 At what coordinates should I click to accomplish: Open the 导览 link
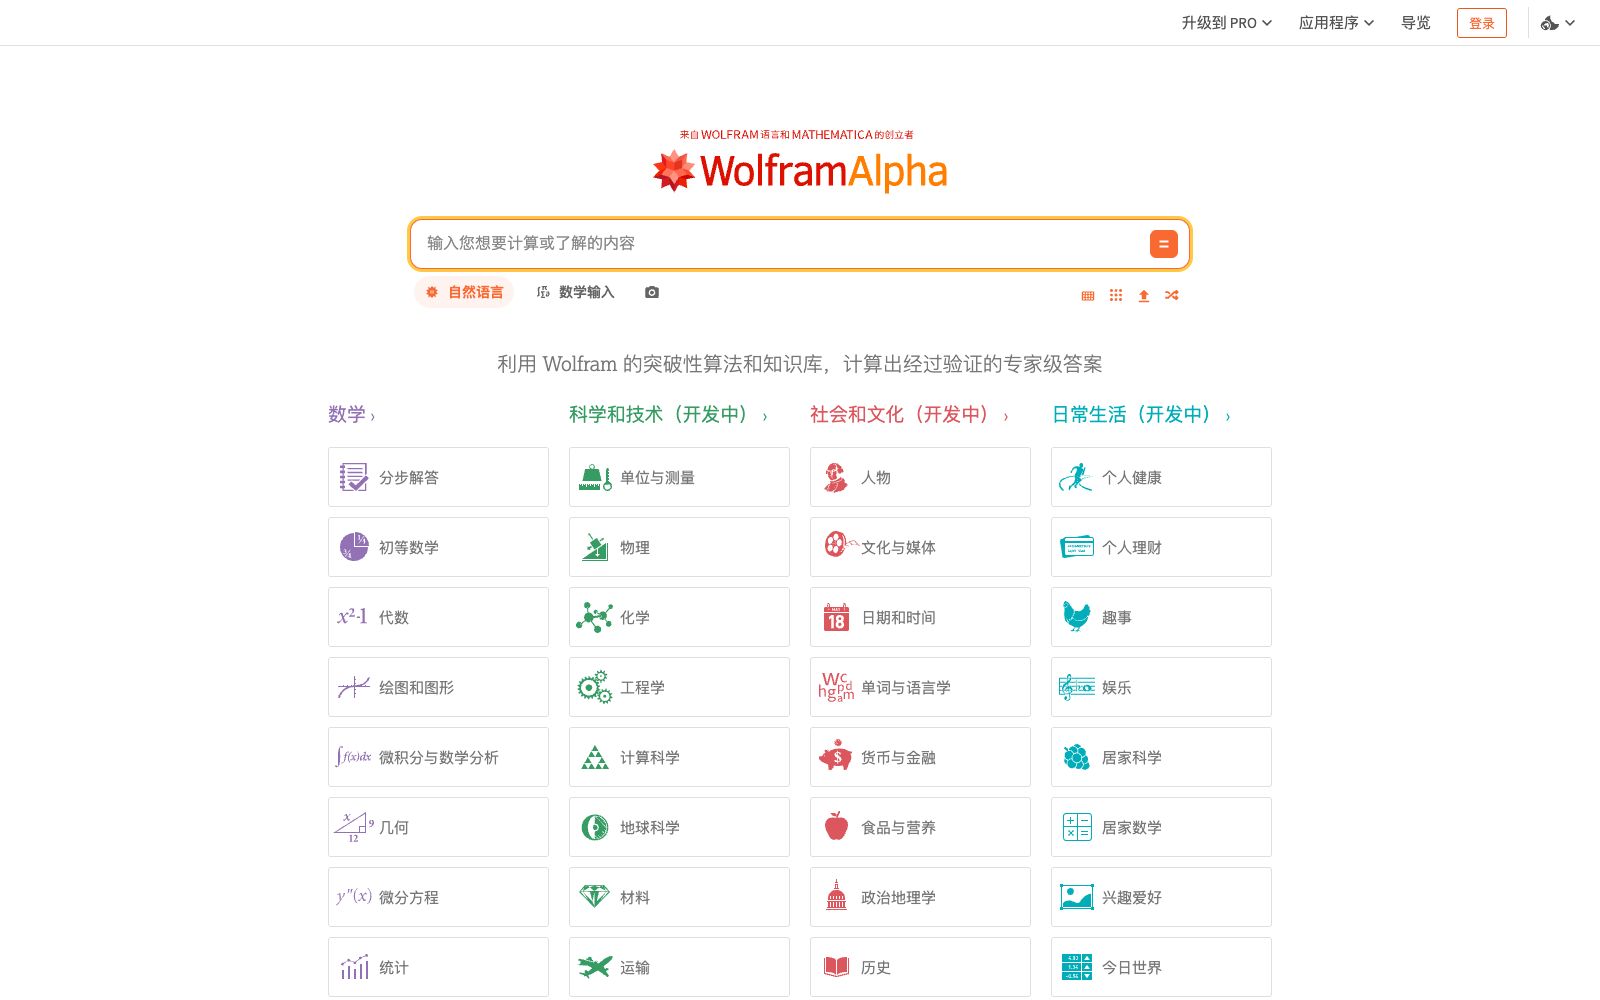(x=1415, y=23)
